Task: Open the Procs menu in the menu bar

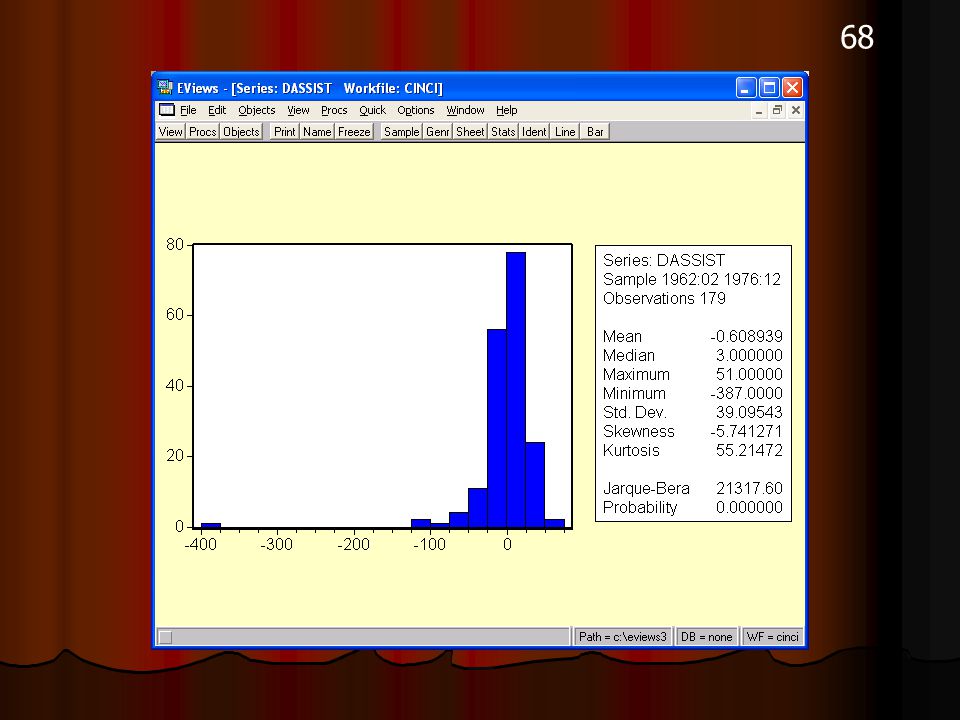Action: [x=334, y=110]
